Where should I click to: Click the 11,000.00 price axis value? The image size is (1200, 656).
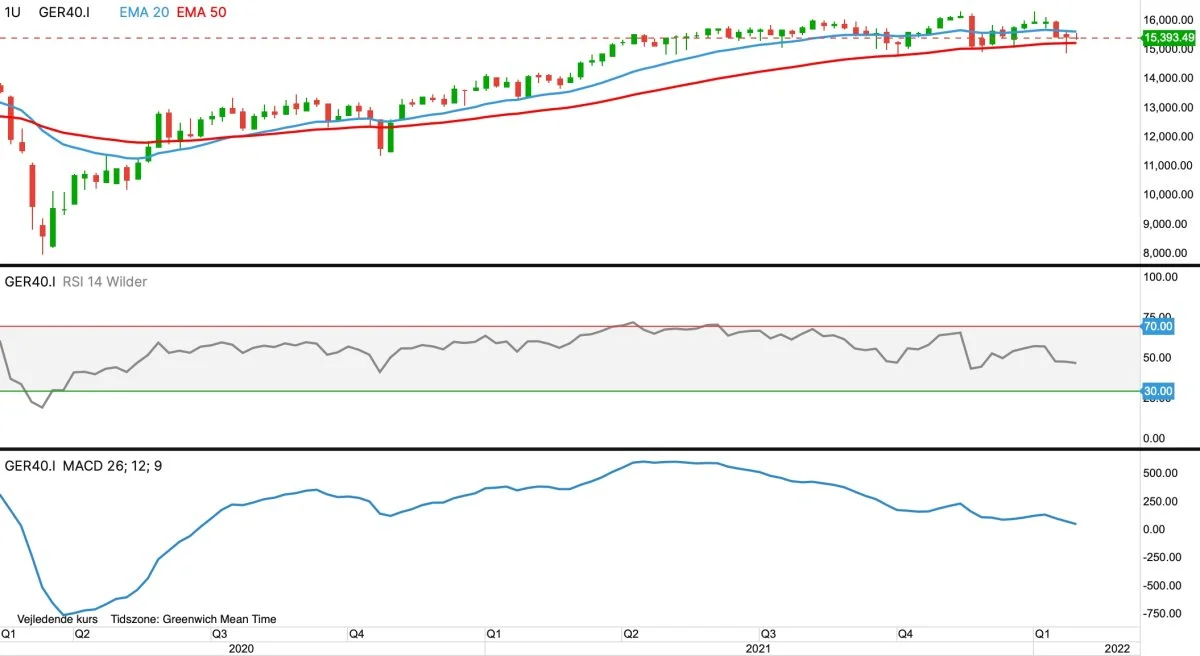click(x=1170, y=166)
